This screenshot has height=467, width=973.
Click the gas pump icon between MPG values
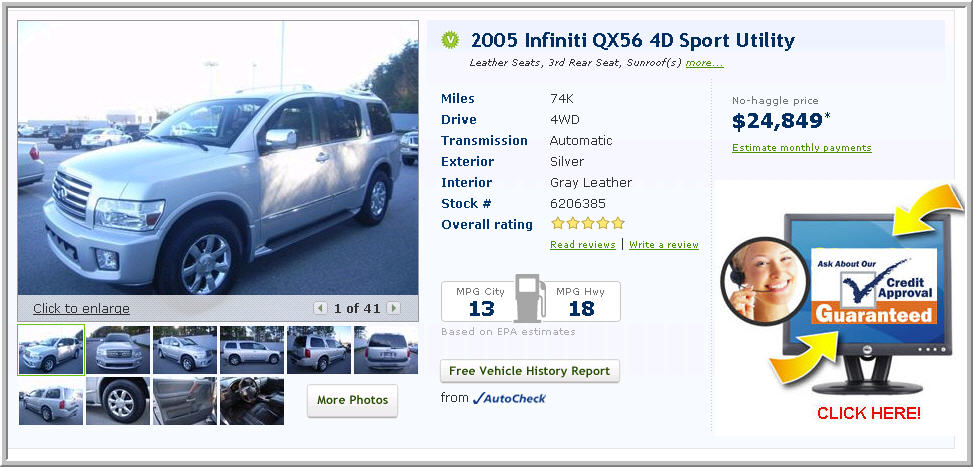(530, 299)
